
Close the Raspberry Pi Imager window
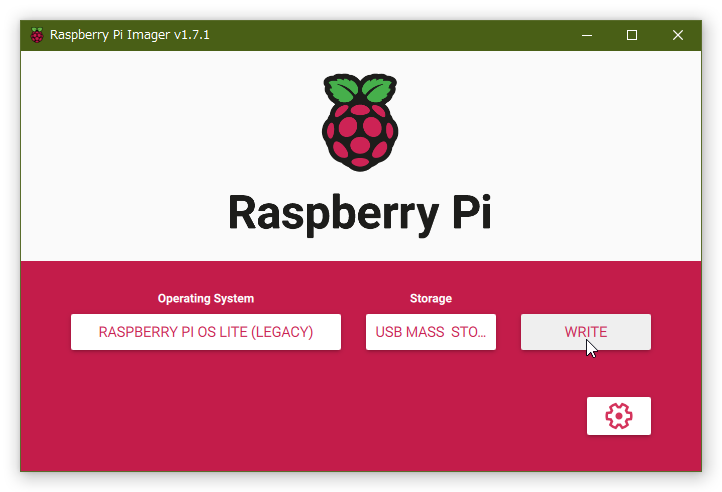click(x=677, y=35)
